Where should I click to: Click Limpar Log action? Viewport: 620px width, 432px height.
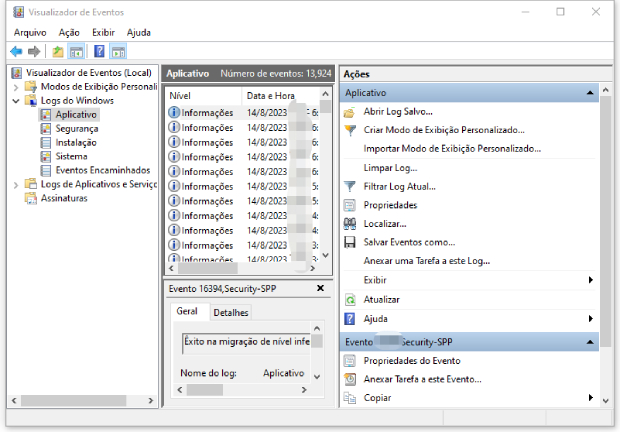[390, 168]
